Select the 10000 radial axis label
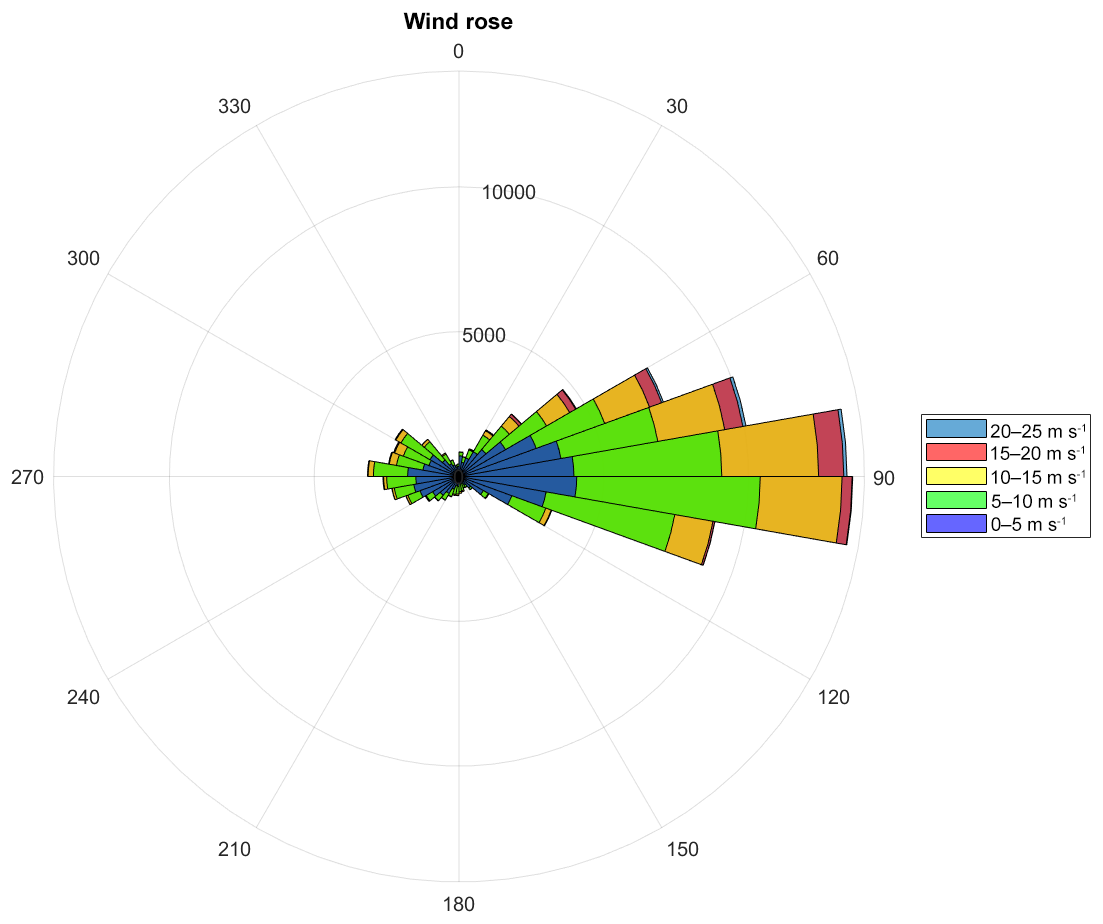Screen dimensions: 1103x924 click(508, 193)
